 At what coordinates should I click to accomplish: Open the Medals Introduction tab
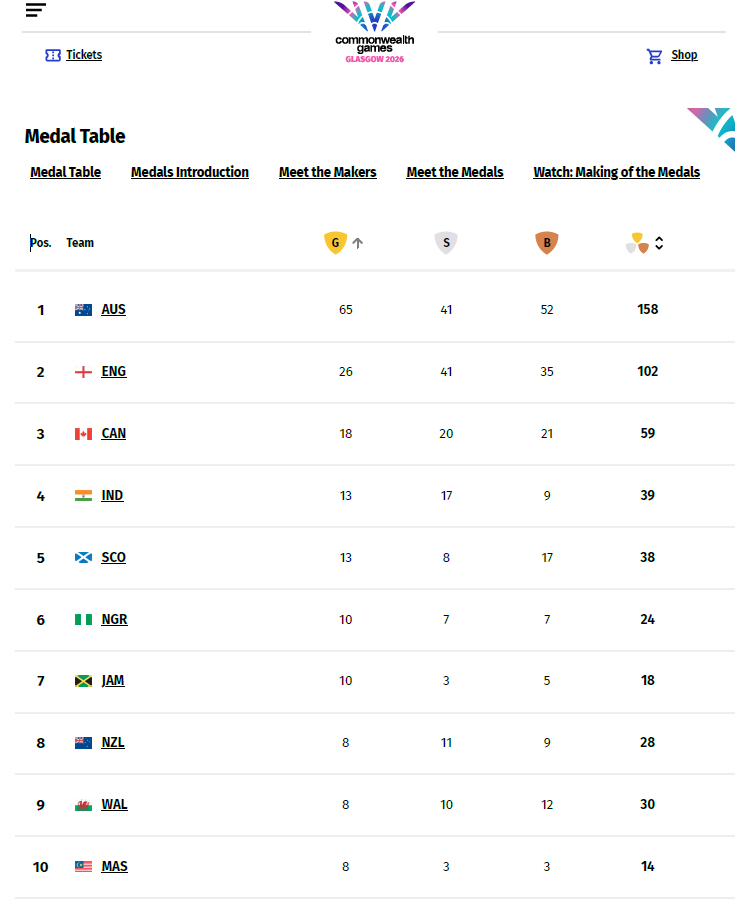coord(190,172)
